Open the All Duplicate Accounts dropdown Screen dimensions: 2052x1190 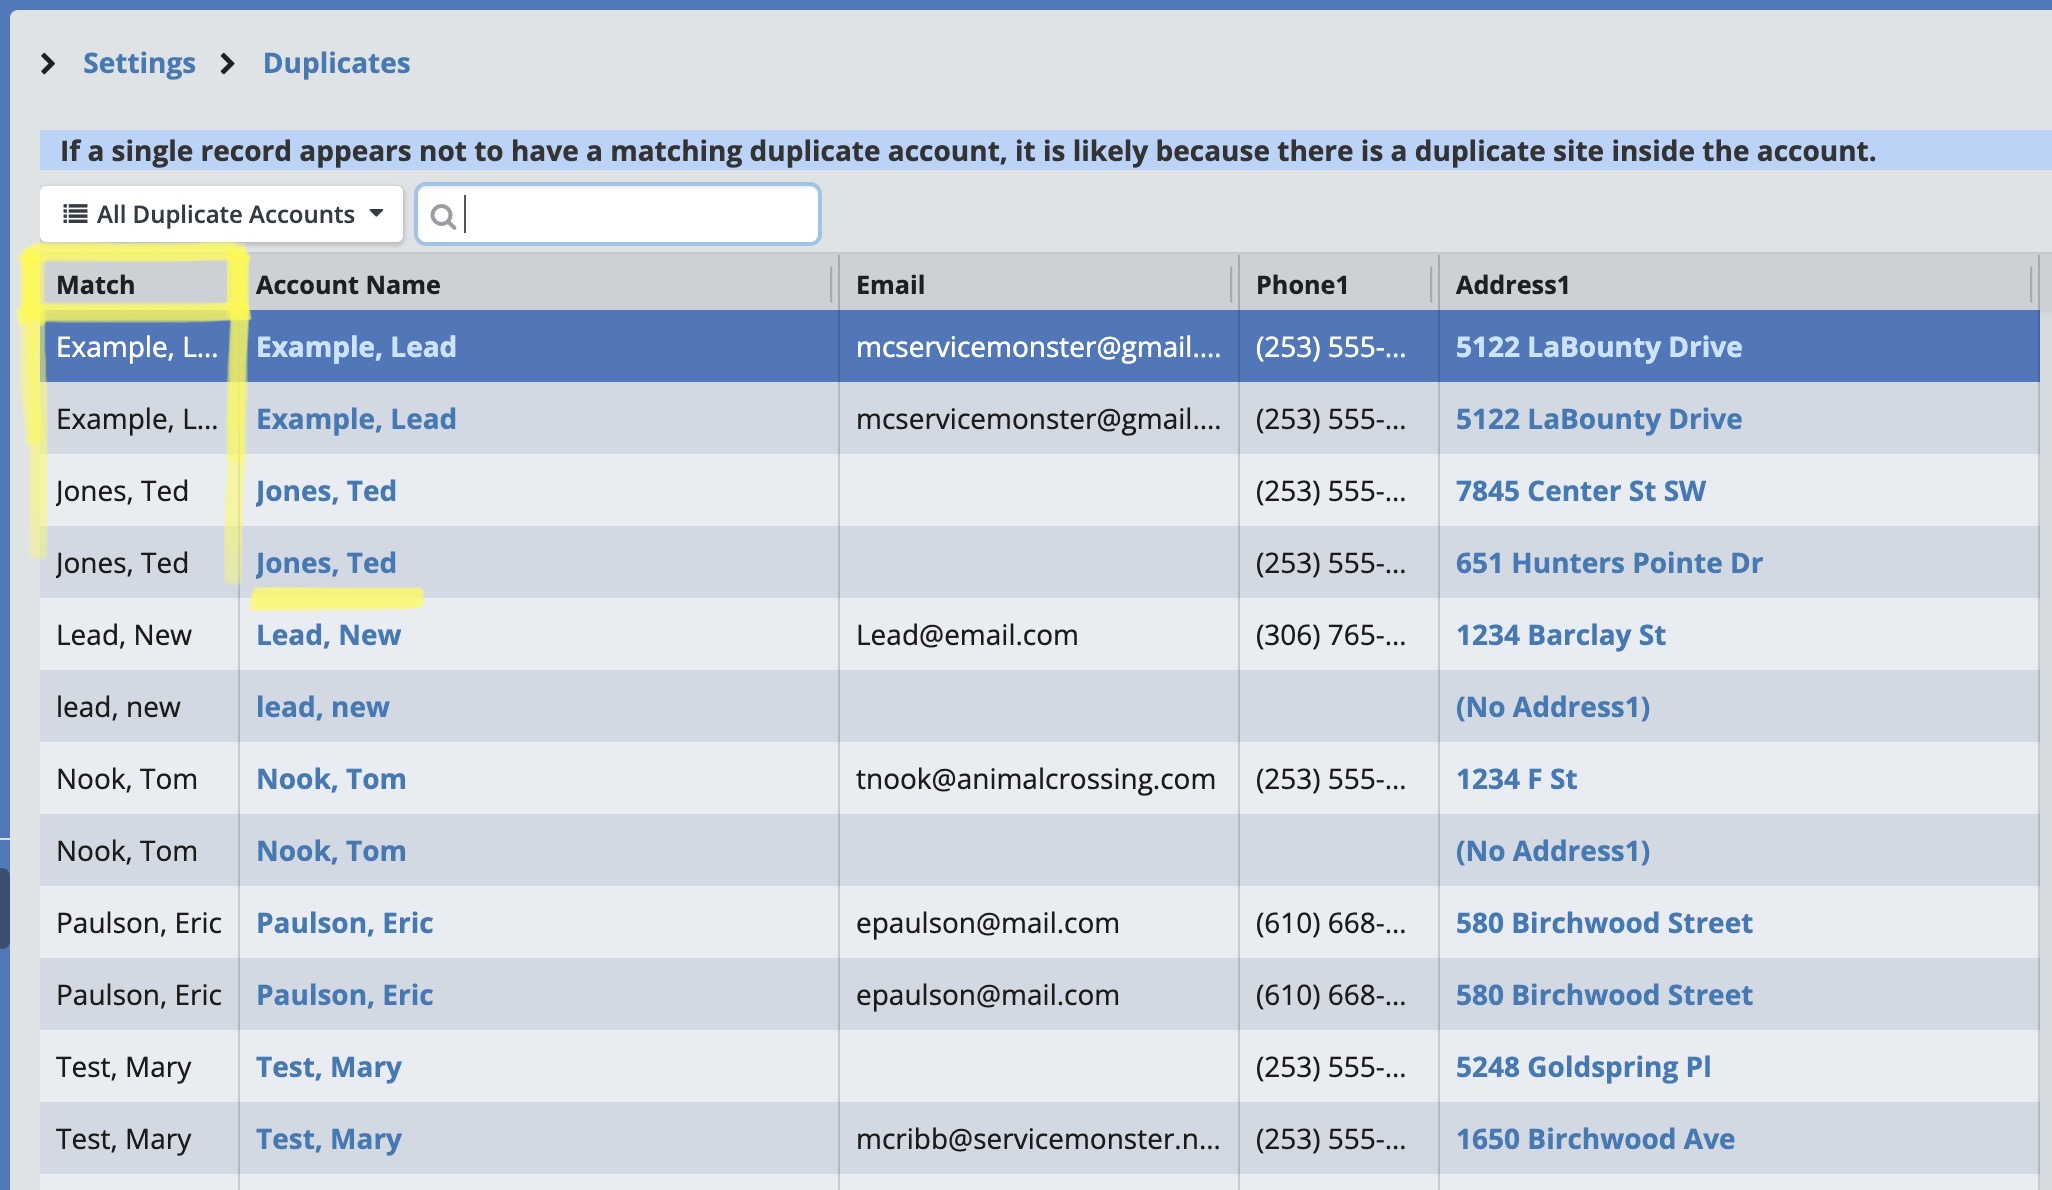[222, 214]
